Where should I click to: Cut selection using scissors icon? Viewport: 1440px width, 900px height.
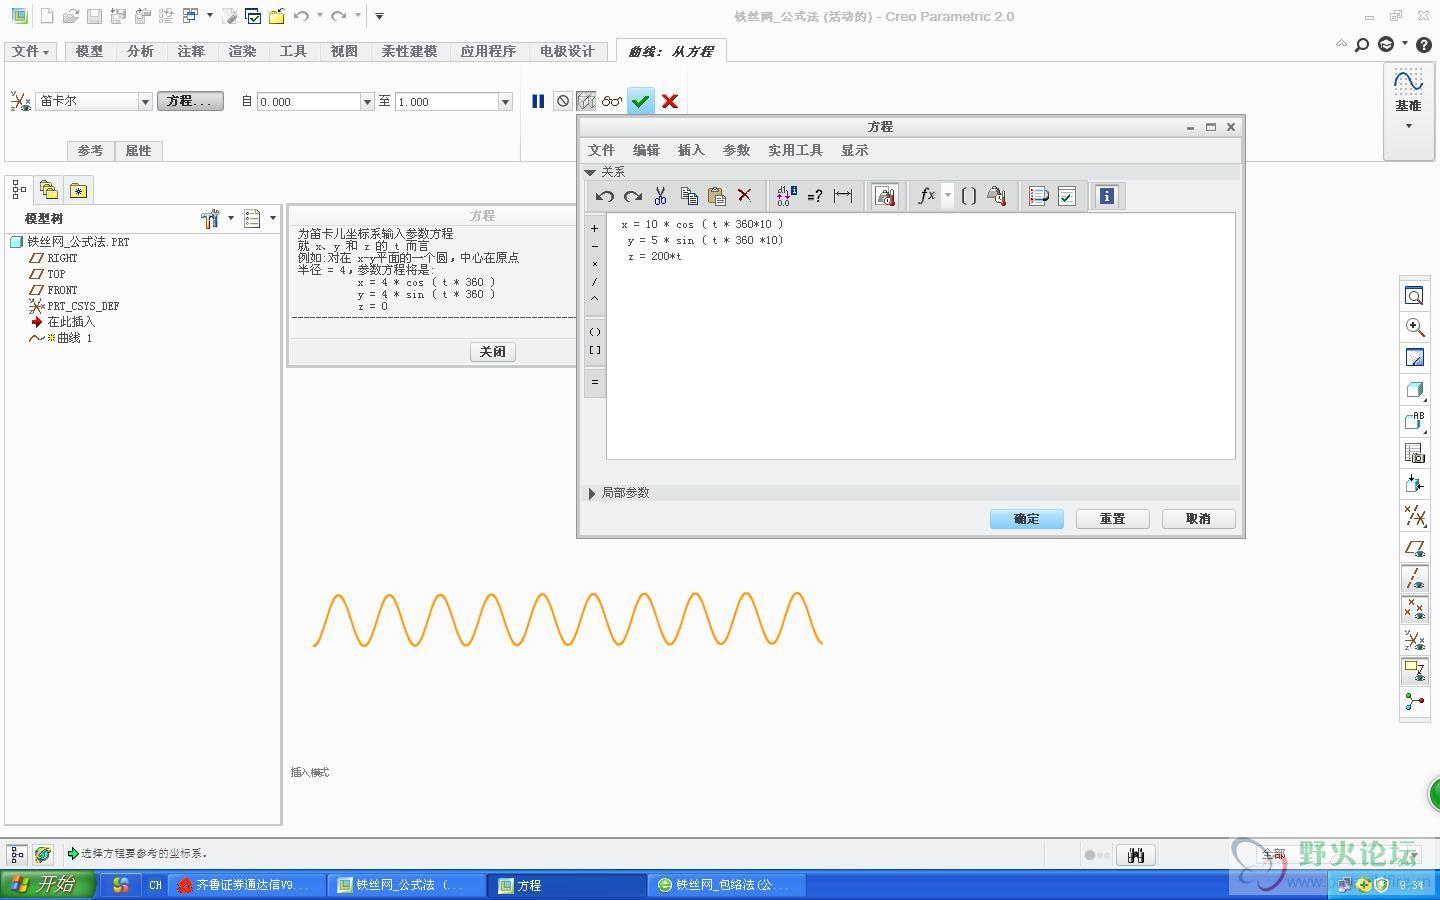[660, 196]
